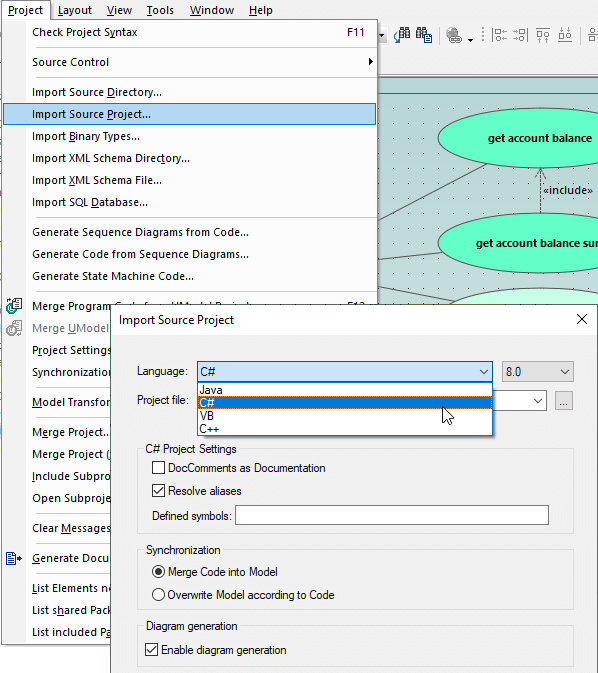Image resolution: width=598 pixels, height=673 pixels.
Task: Expand the Project file combo box
Action: [537, 400]
